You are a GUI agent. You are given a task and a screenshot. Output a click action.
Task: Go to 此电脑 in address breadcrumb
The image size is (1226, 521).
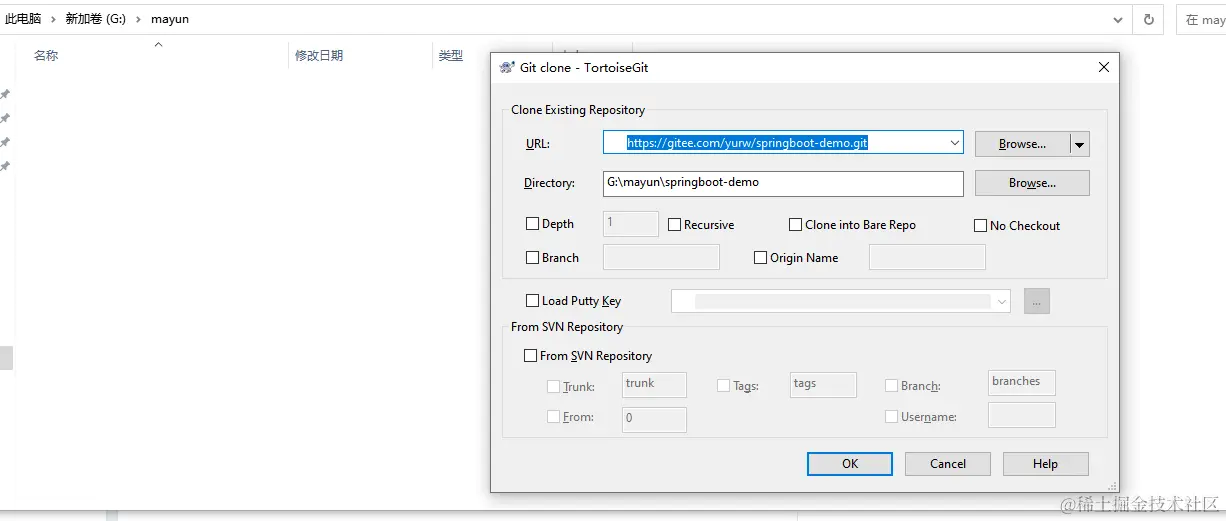[x=23, y=19]
